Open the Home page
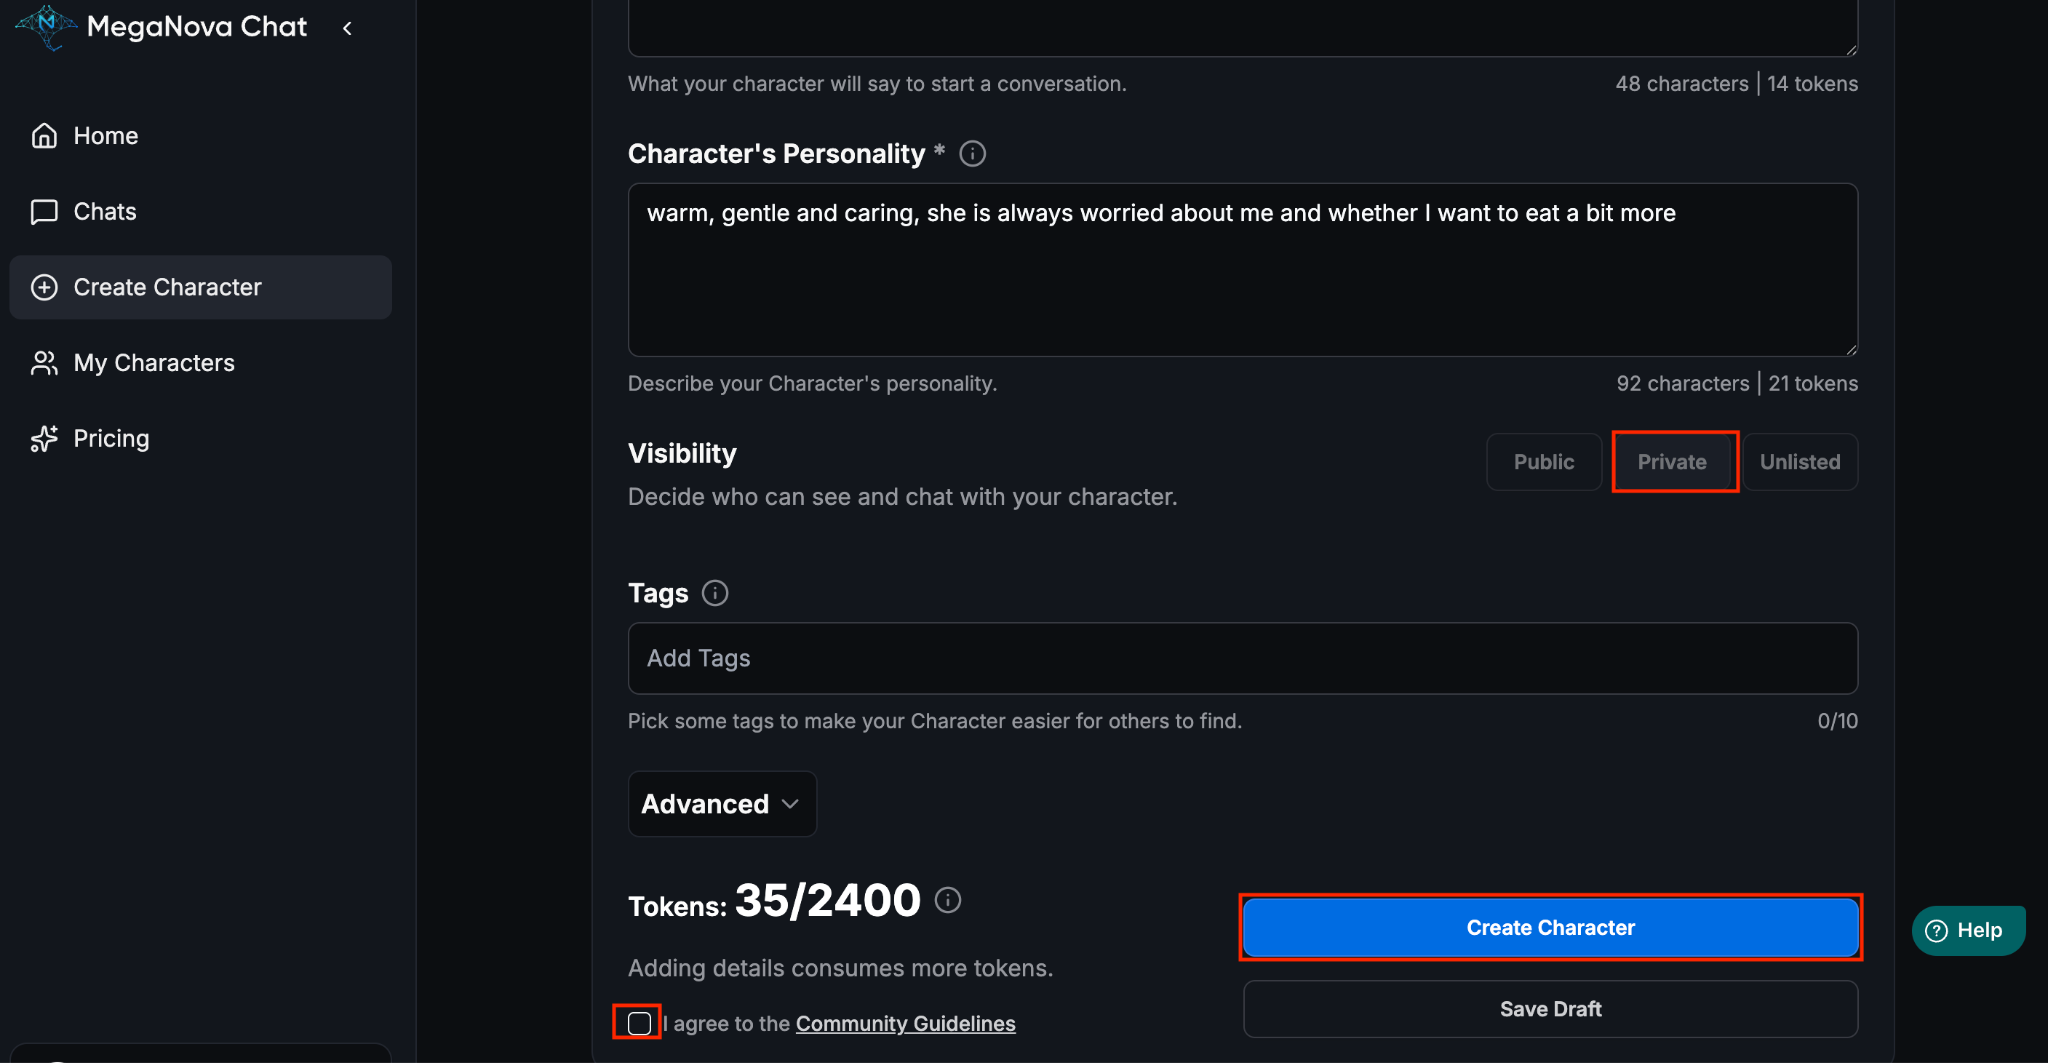The width and height of the screenshot is (2048, 1063). click(x=105, y=136)
